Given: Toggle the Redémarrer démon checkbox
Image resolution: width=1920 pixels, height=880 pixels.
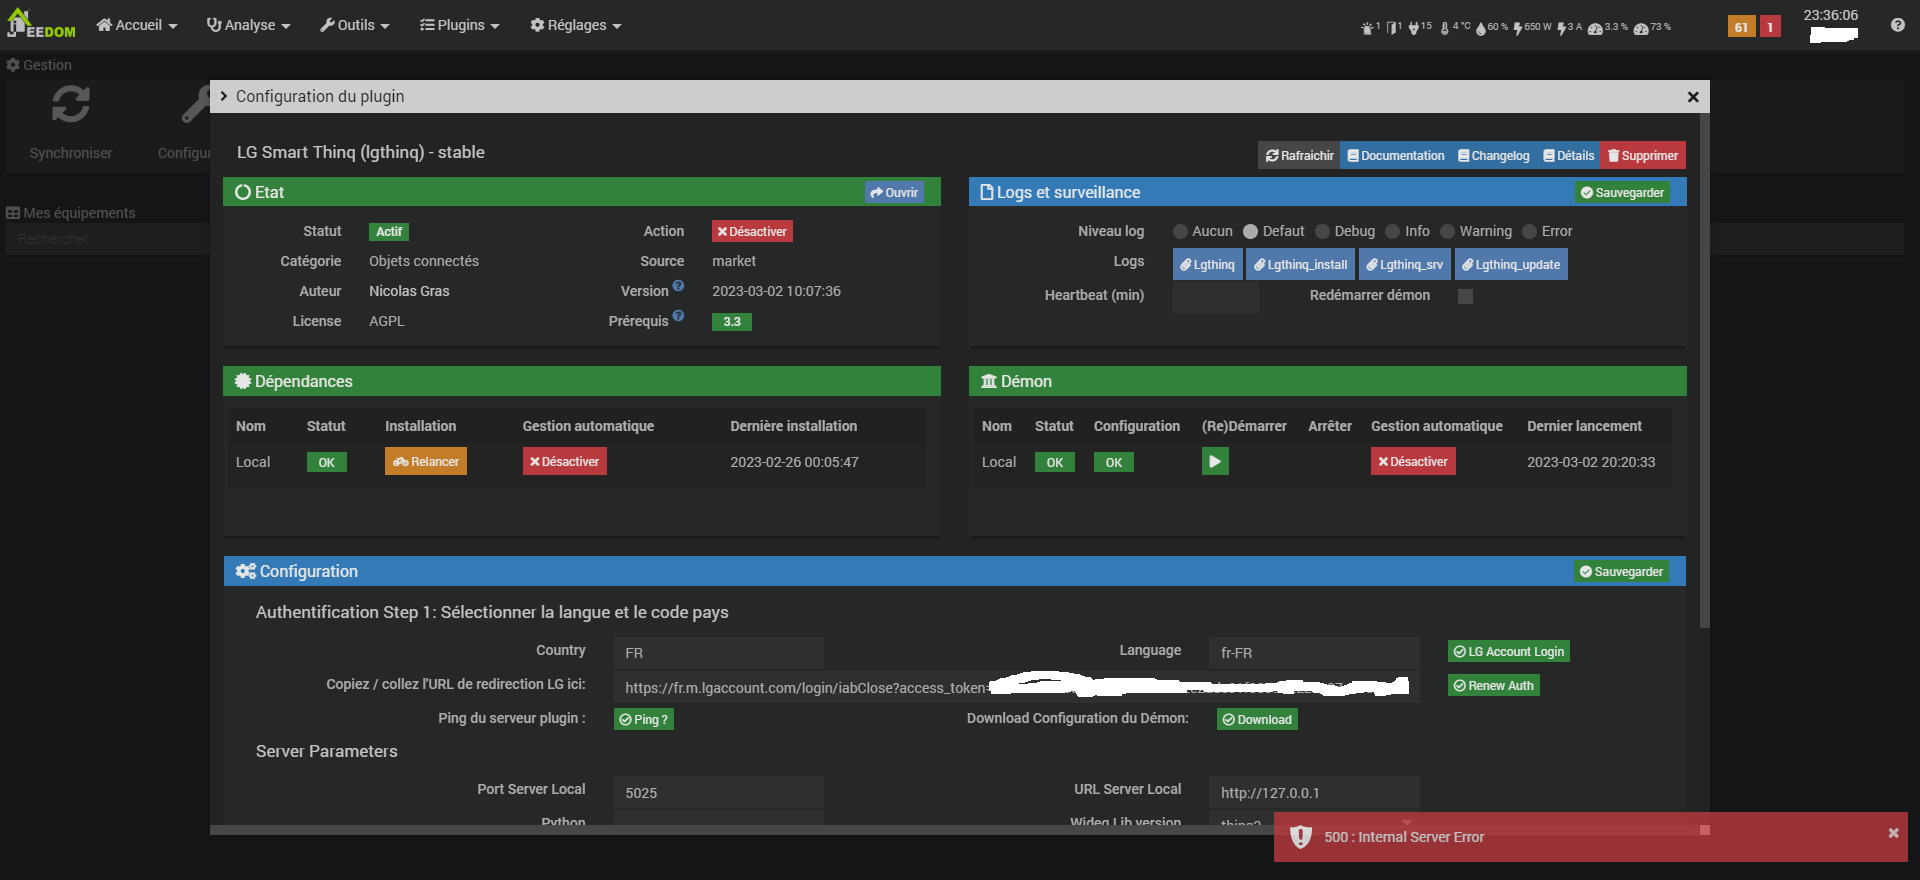Looking at the screenshot, I should tap(1465, 296).
